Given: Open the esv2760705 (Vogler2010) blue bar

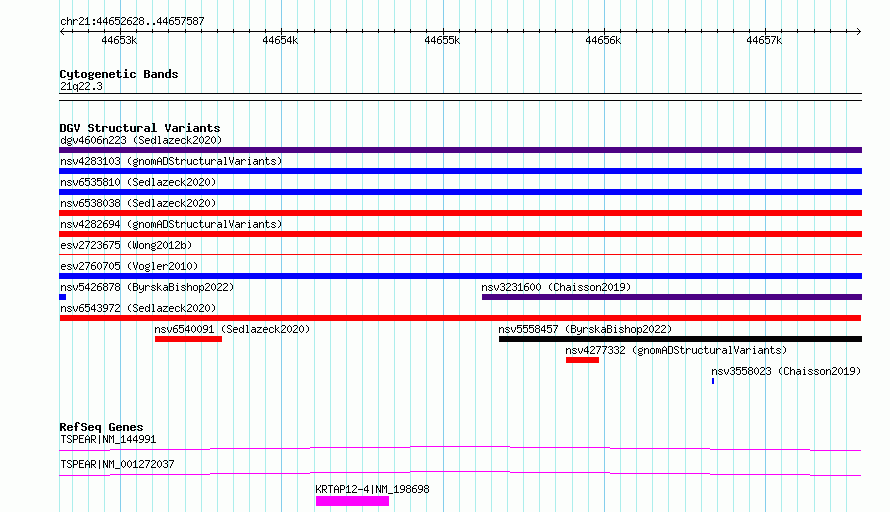Looking at the screenshot, I should pos(460,276).
